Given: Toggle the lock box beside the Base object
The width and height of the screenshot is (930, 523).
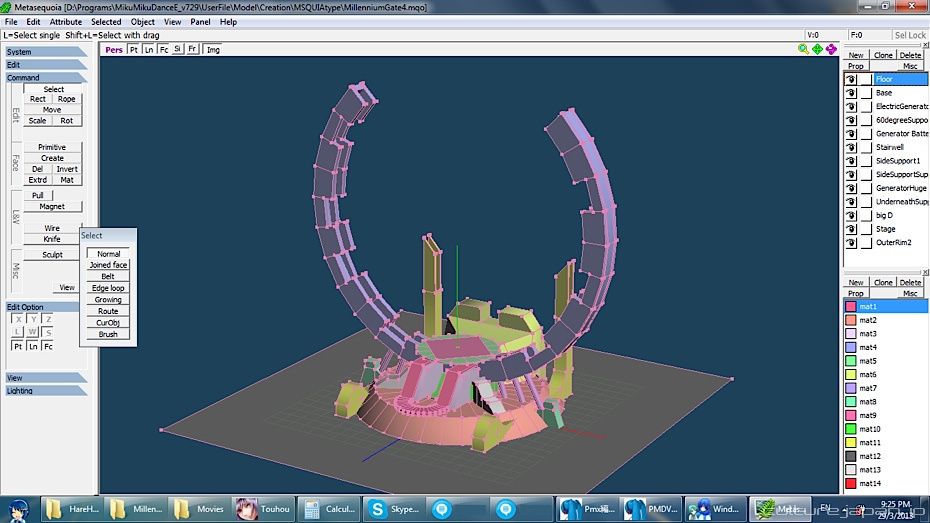Looking at the screenshot, I should (x=866, y=93).
